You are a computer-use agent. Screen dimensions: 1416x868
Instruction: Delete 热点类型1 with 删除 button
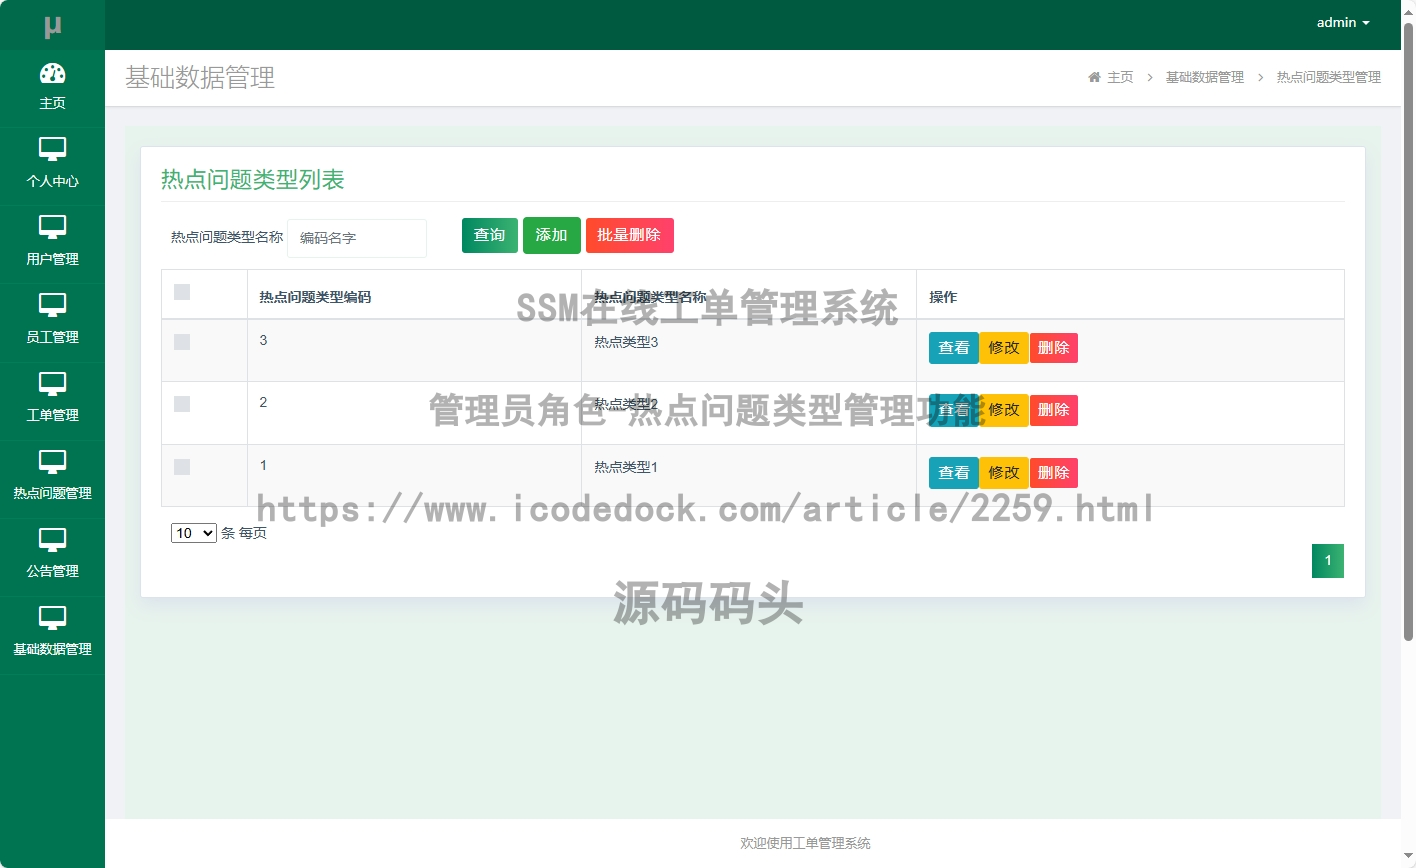coord(1054,473)
